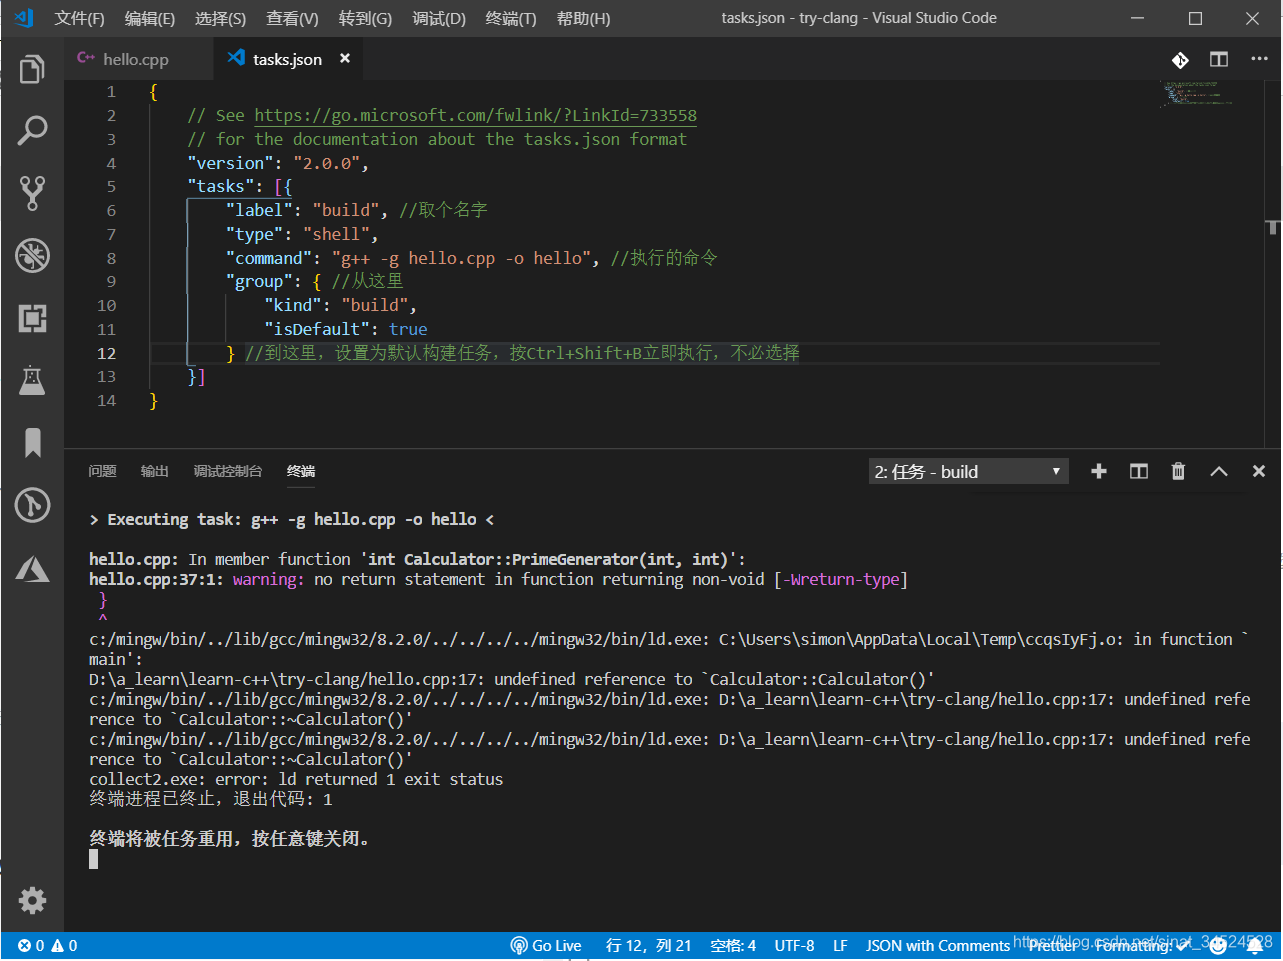Close the tasks.json tab

(345, 59)
